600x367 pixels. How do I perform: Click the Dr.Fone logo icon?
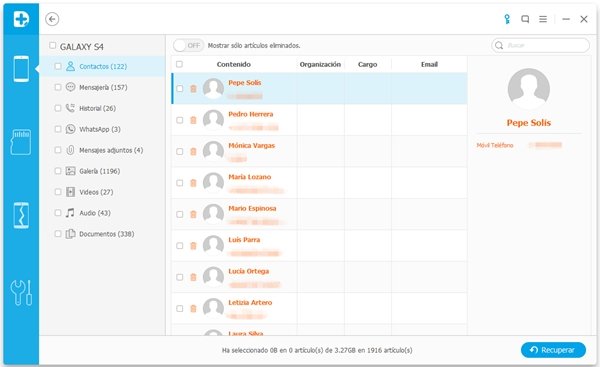tap(21, 19)
